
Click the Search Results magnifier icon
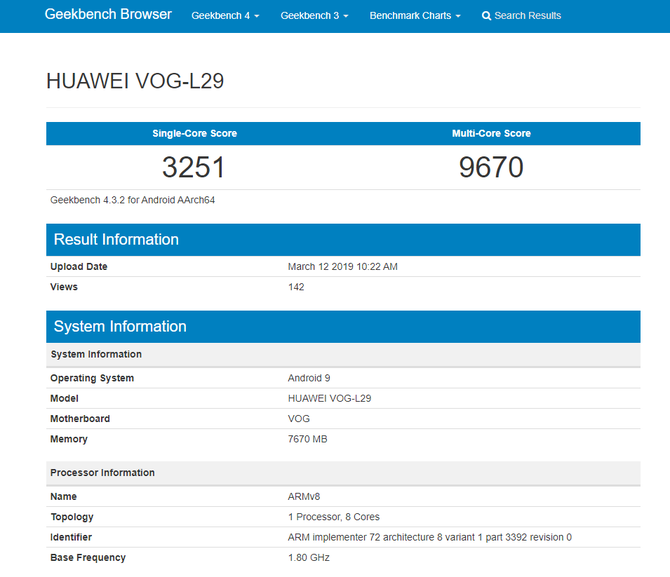(486, 16)
